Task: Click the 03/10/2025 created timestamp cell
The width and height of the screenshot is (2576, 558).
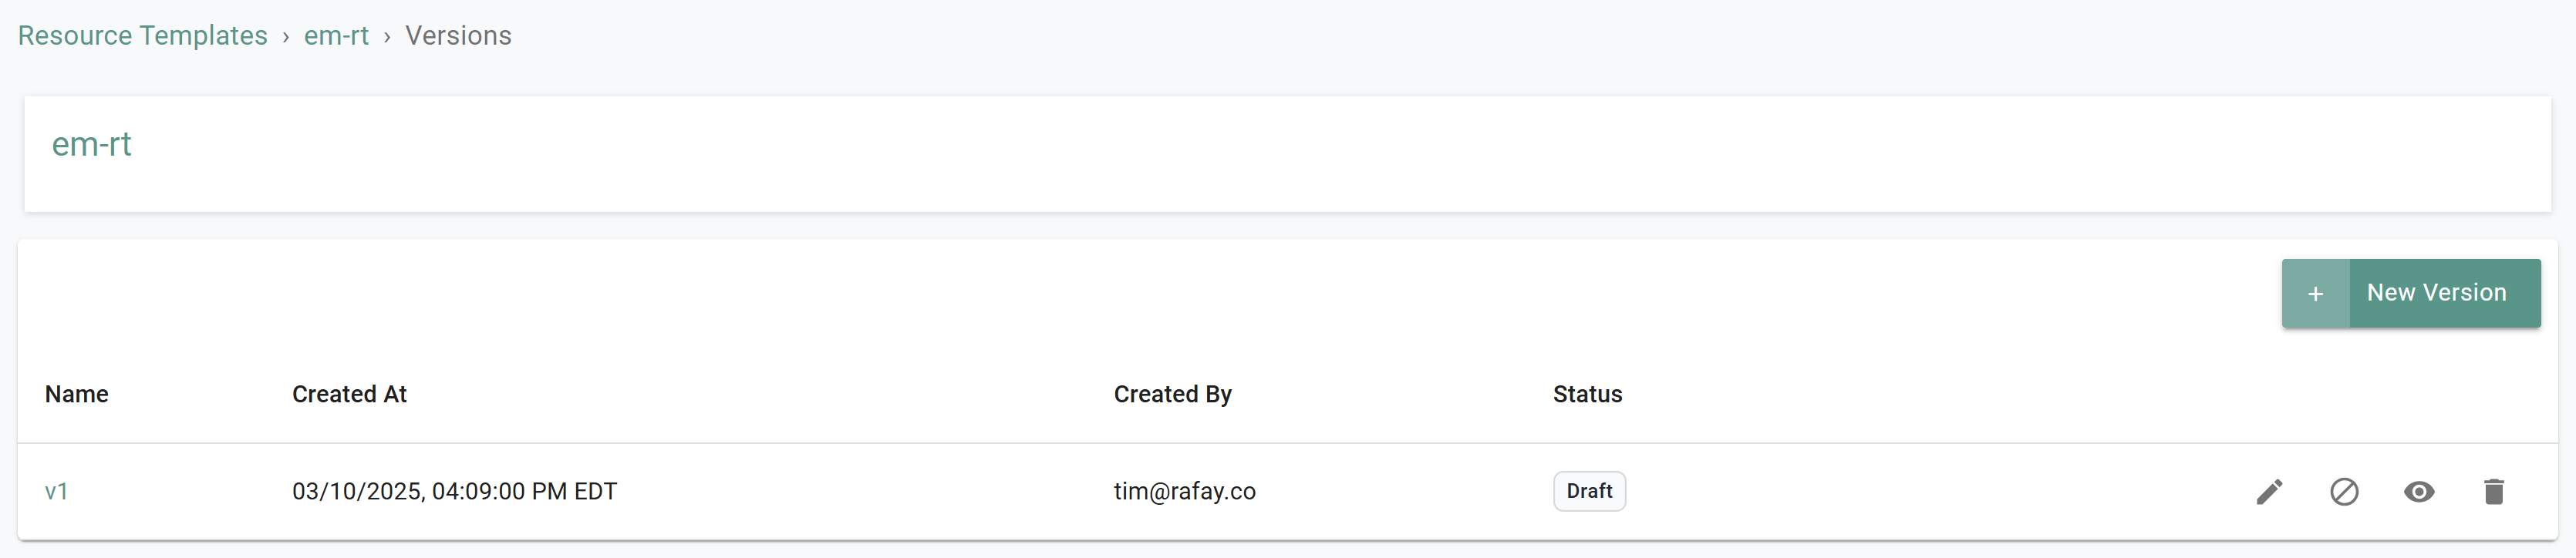Action: (x=454, y=491)
